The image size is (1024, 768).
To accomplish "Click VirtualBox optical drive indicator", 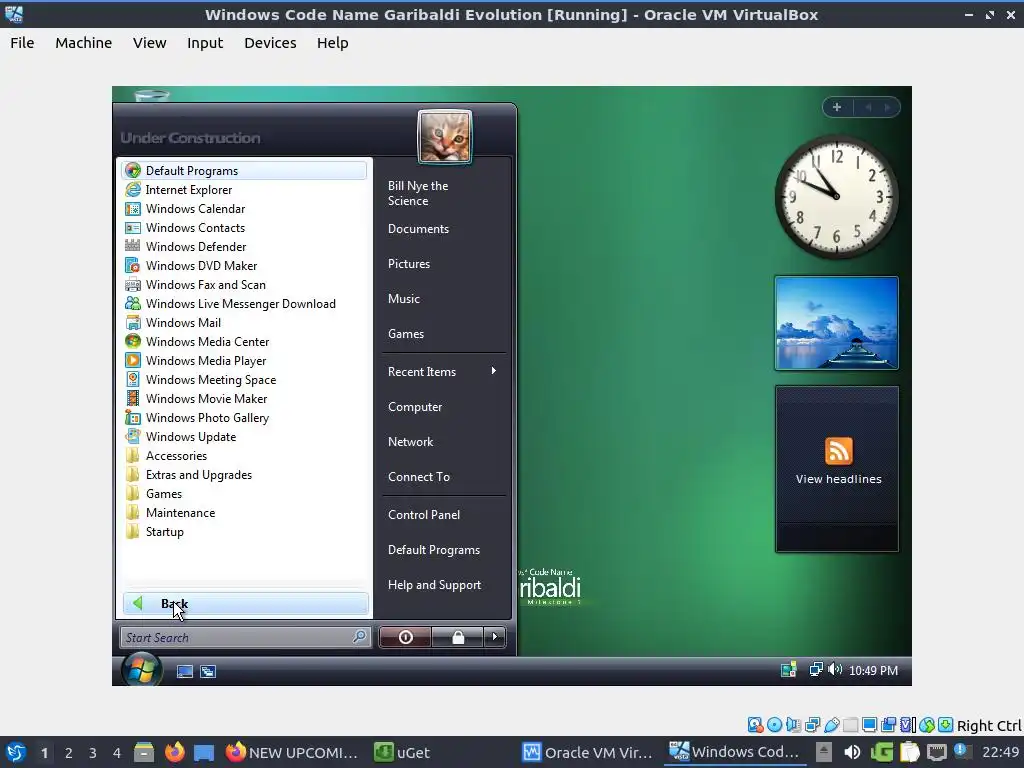I will (x=775, y=725).
